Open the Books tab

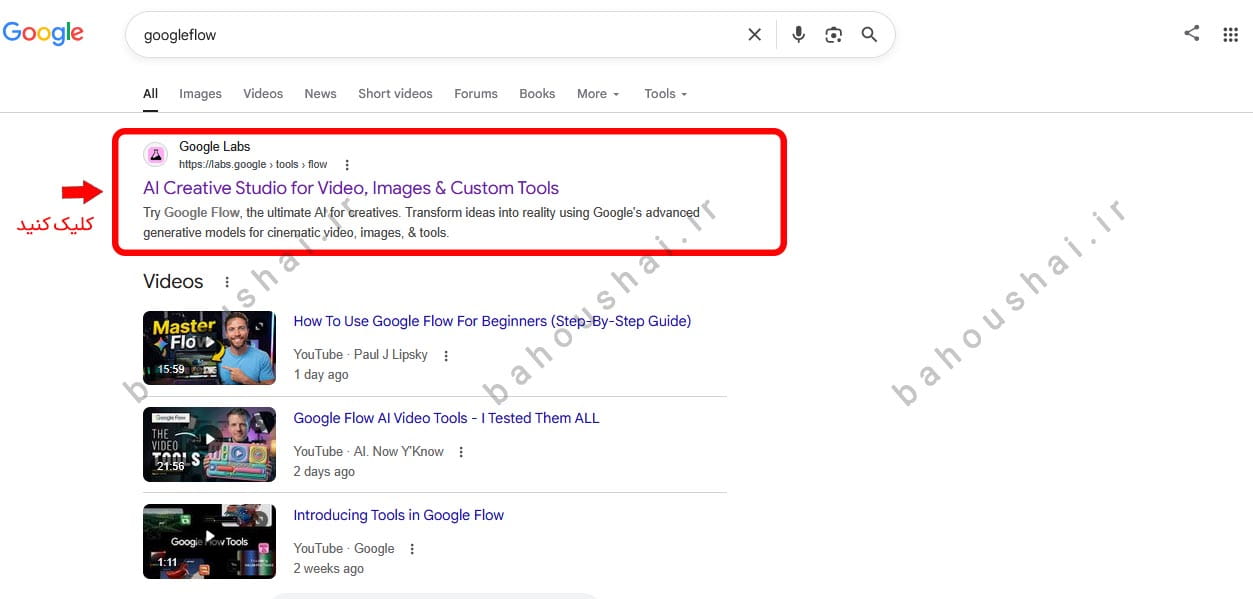[537, 94]
